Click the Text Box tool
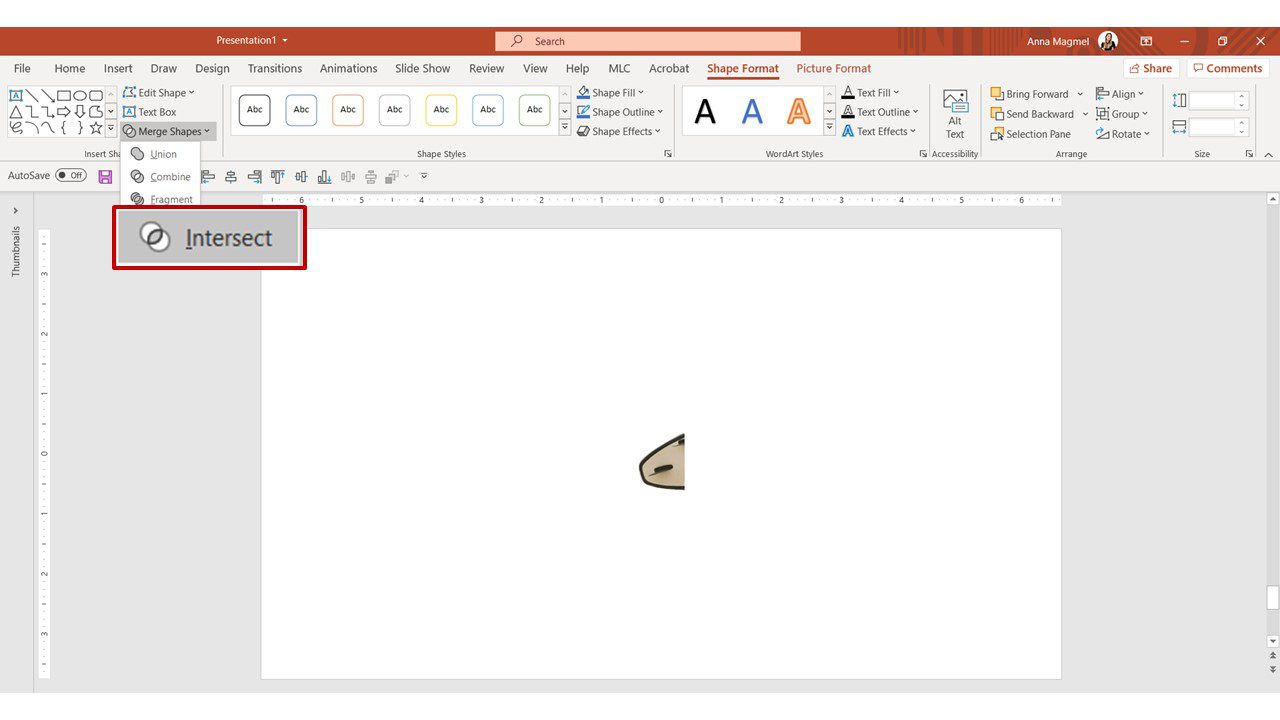 pos(149,112)
